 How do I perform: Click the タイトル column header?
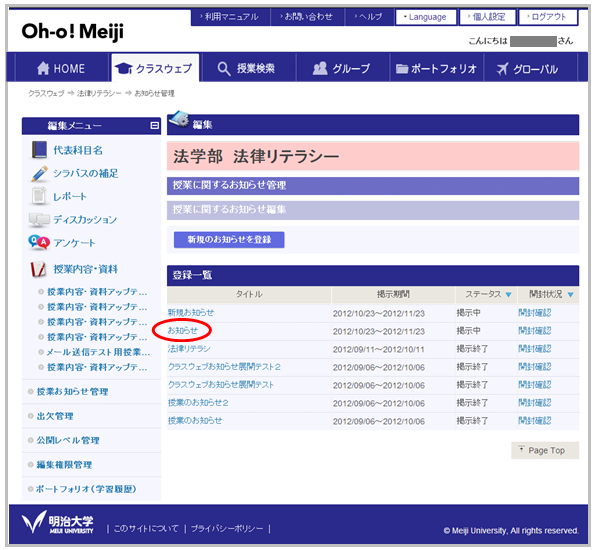point(249,294)
